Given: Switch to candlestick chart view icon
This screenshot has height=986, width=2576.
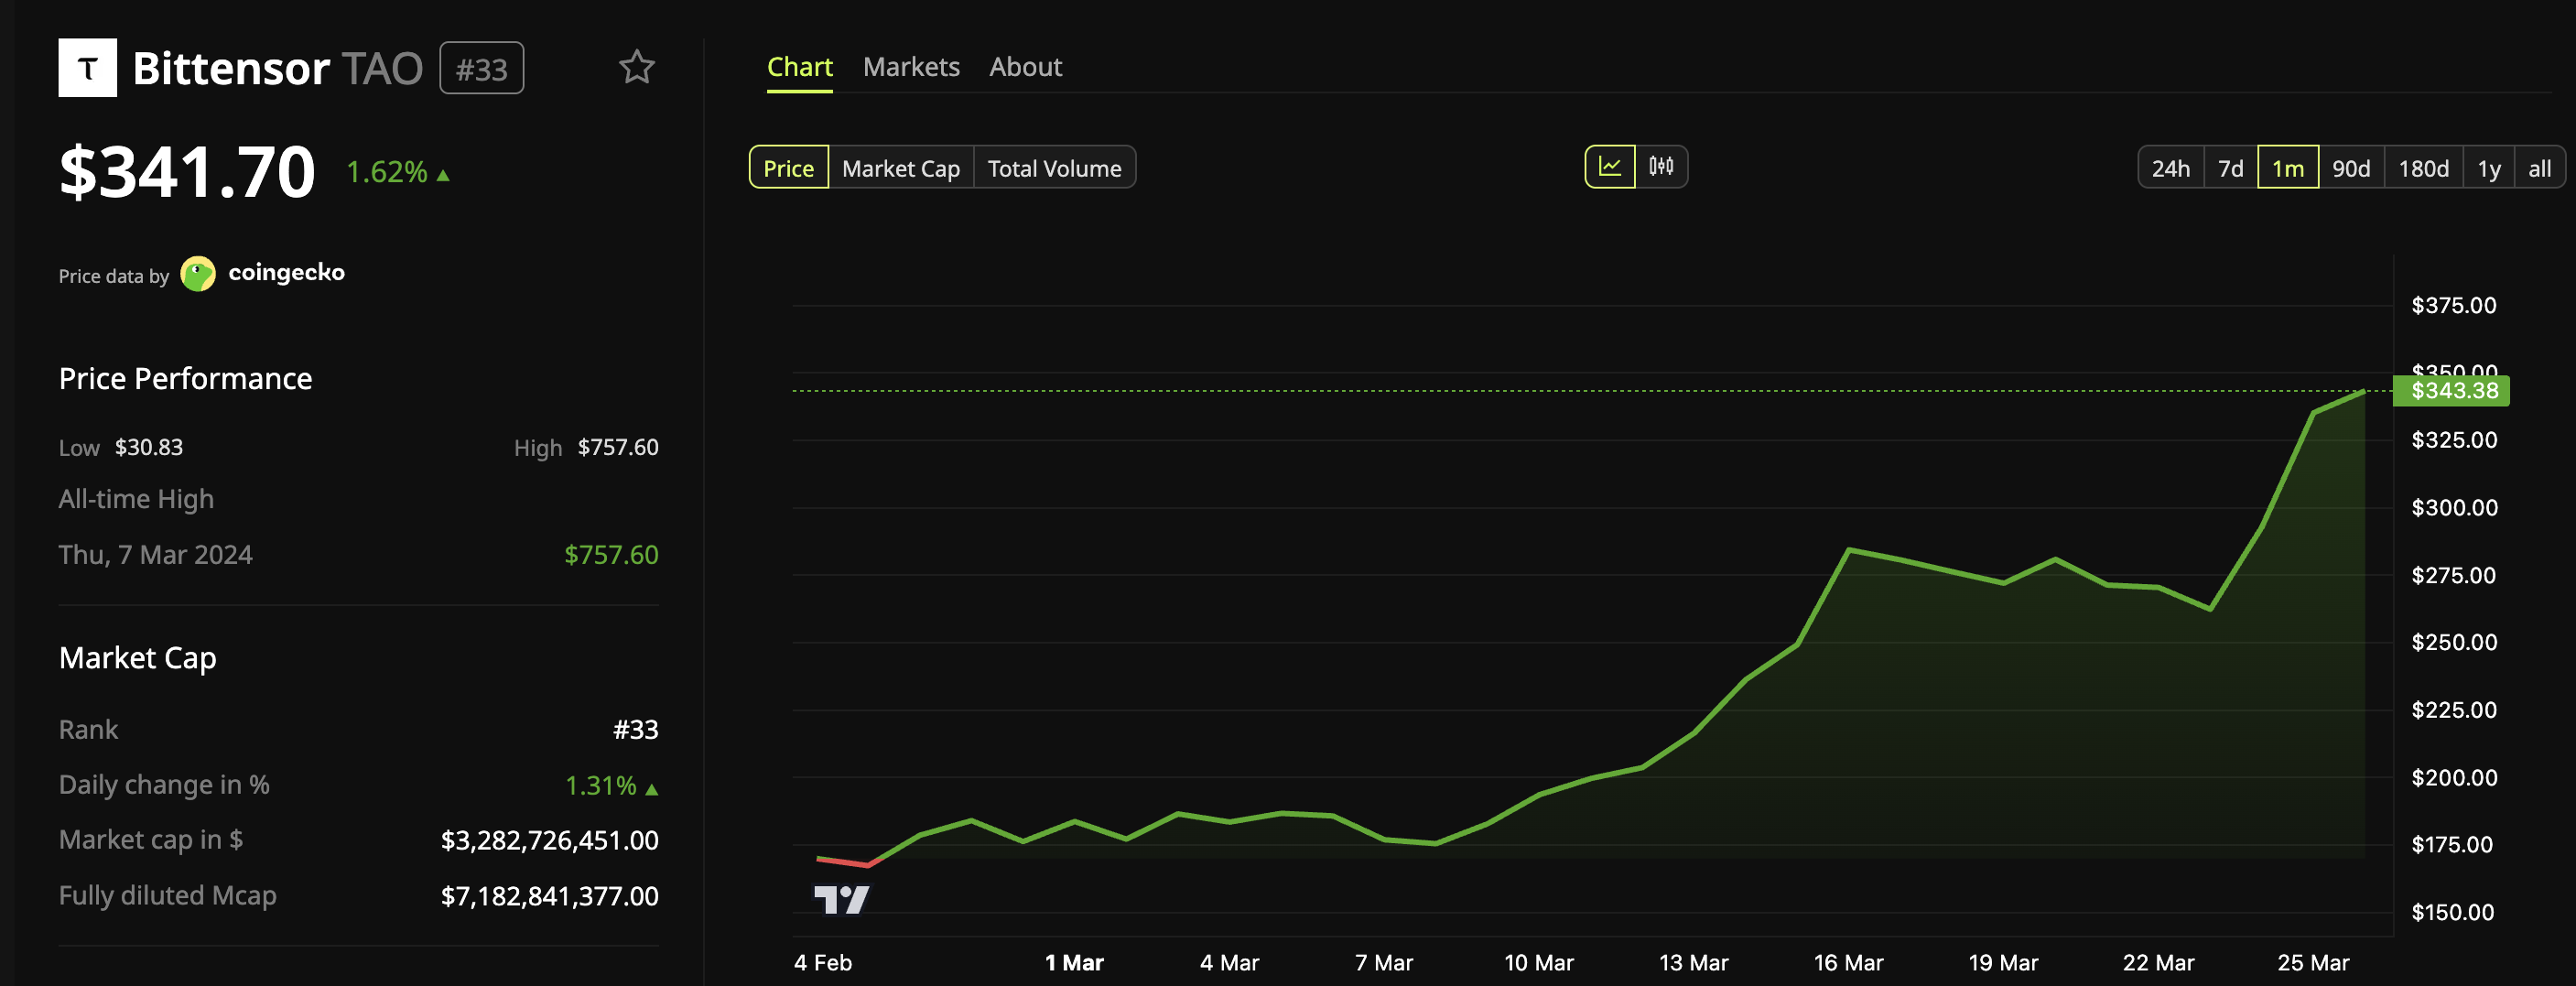Looking at the screenshot, I should tap(1661, 167).
